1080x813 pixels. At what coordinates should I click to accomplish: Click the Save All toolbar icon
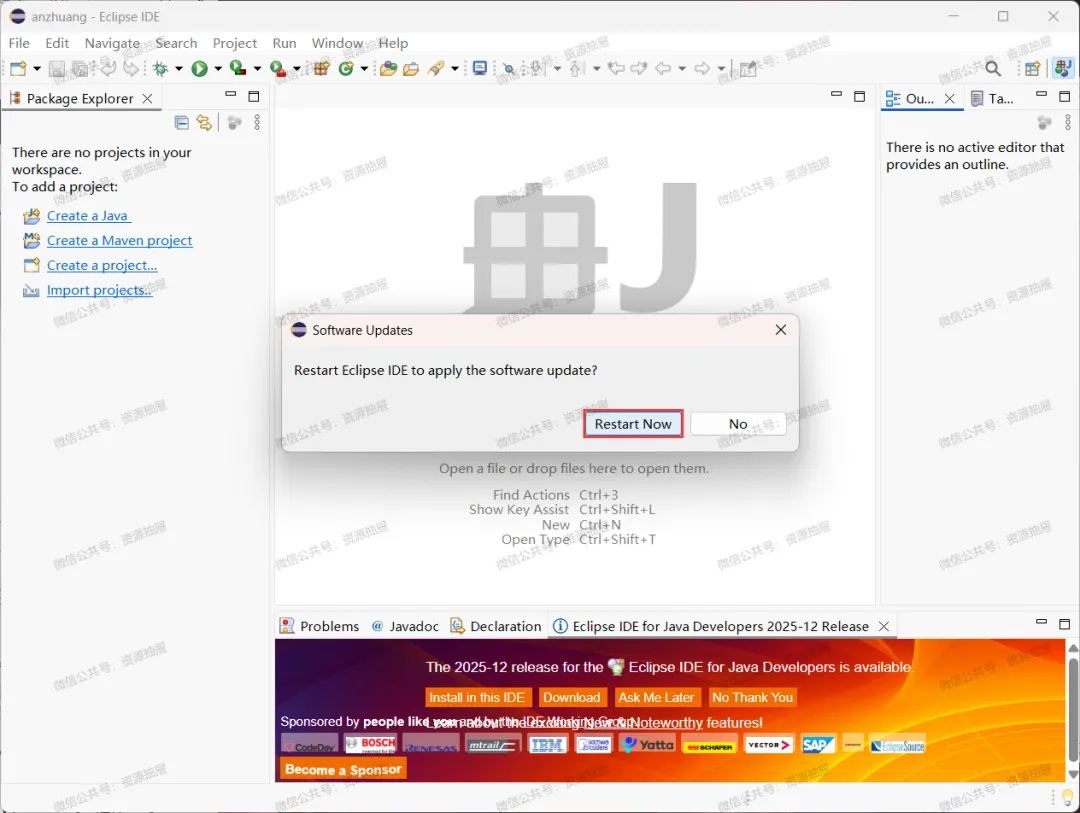(81, 68)
